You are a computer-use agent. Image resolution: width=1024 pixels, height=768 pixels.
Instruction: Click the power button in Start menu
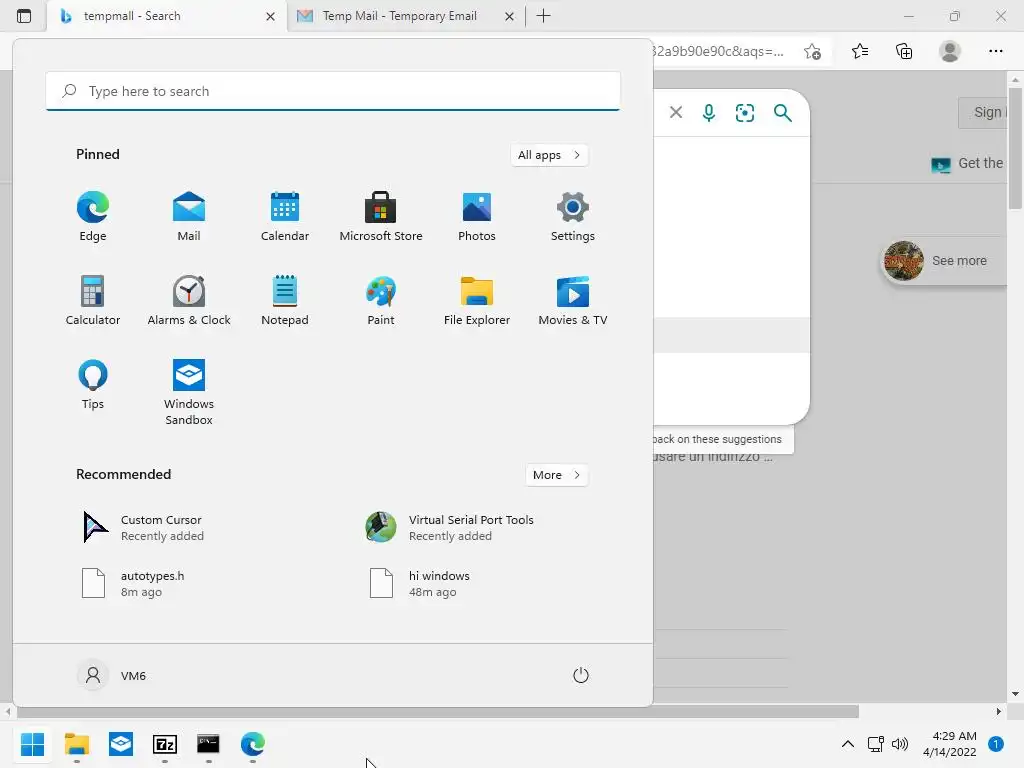pyautogui.click(x=581, y=675)
